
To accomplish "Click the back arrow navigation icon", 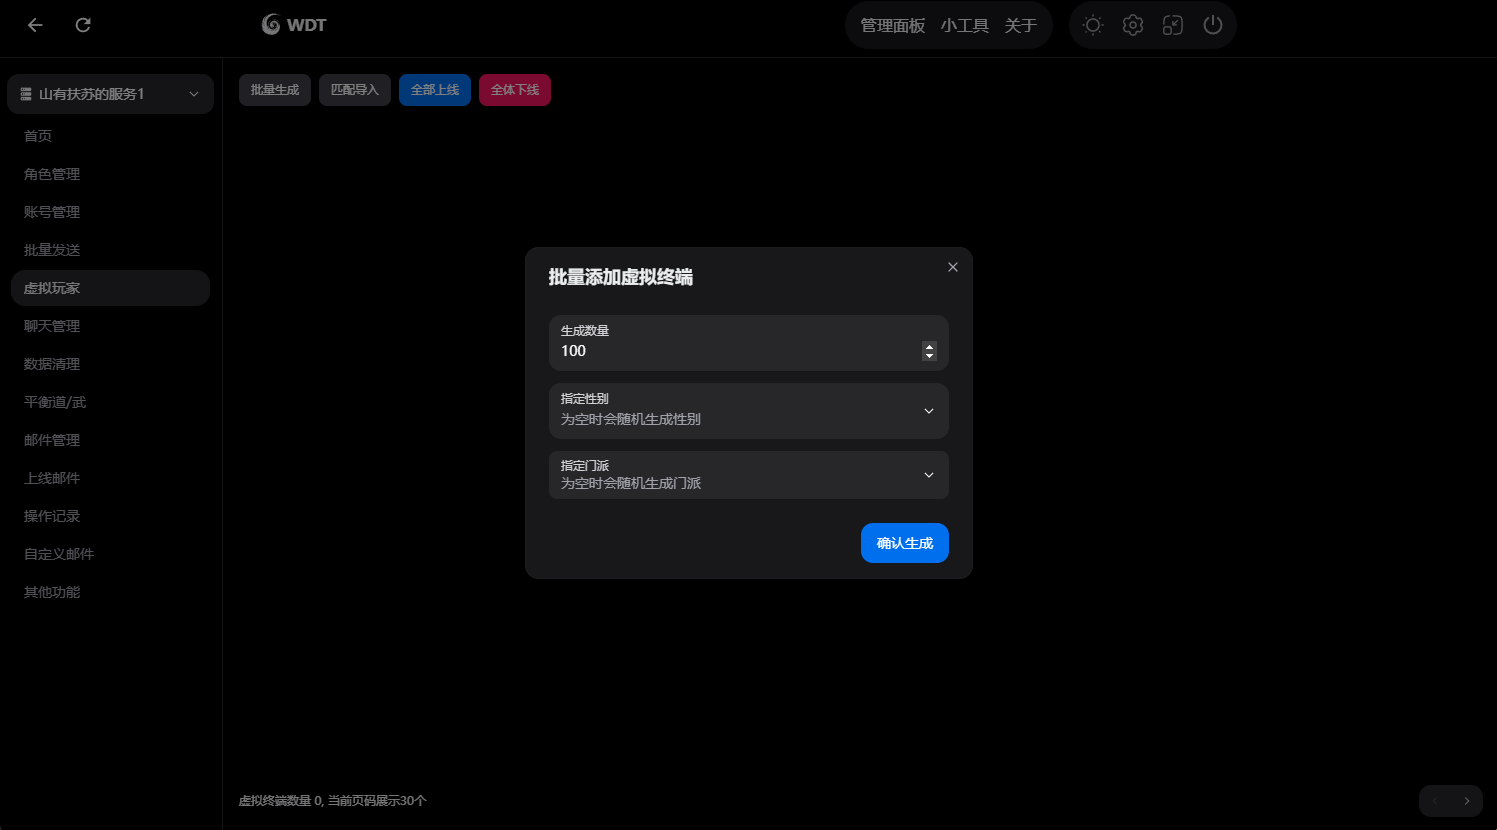I will point(35,25).
